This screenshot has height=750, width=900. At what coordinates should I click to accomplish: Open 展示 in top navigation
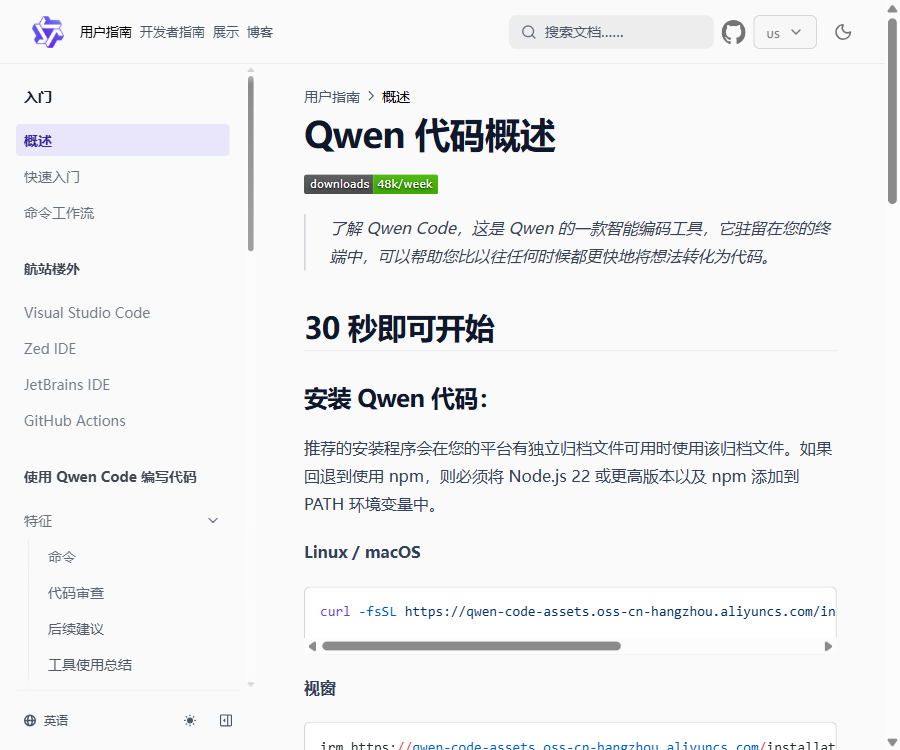[x=226, y=32]
